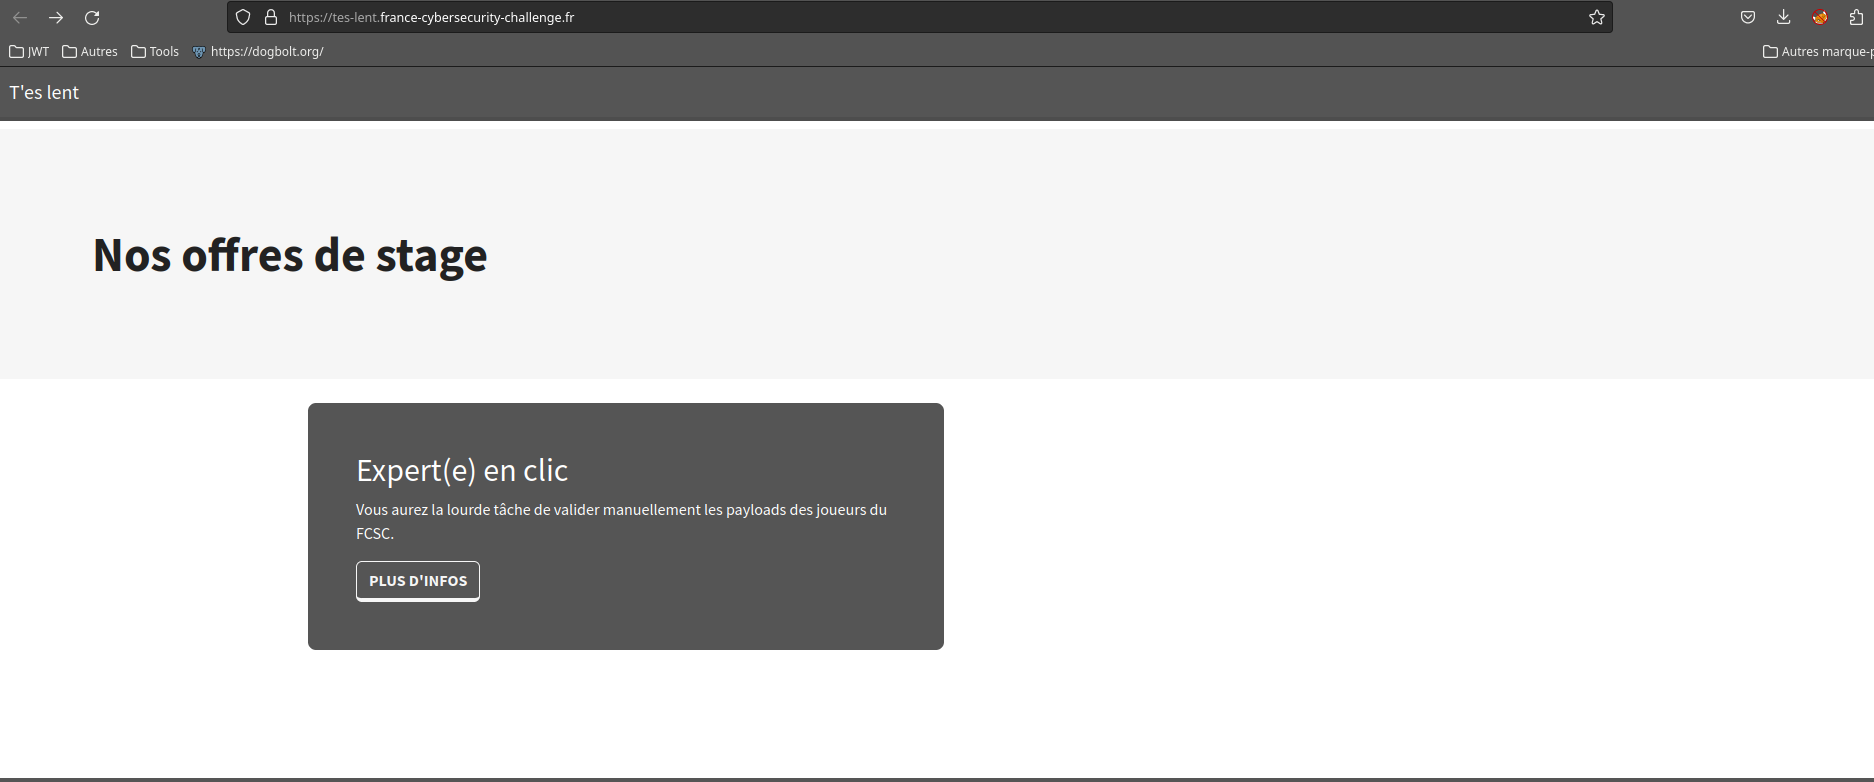Open tracking protection shield icon
Image resolution: width=1874 pixels, height=782 pixels.
243,17
